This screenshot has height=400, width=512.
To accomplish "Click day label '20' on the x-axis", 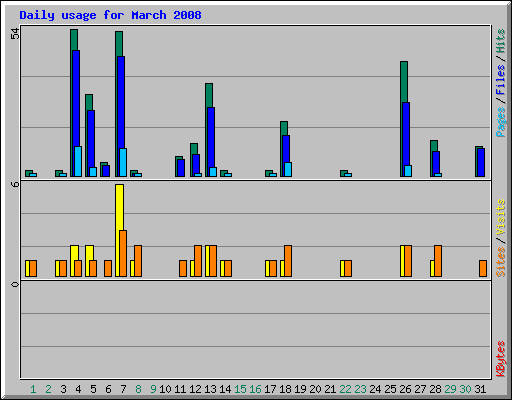I will 315,389.
